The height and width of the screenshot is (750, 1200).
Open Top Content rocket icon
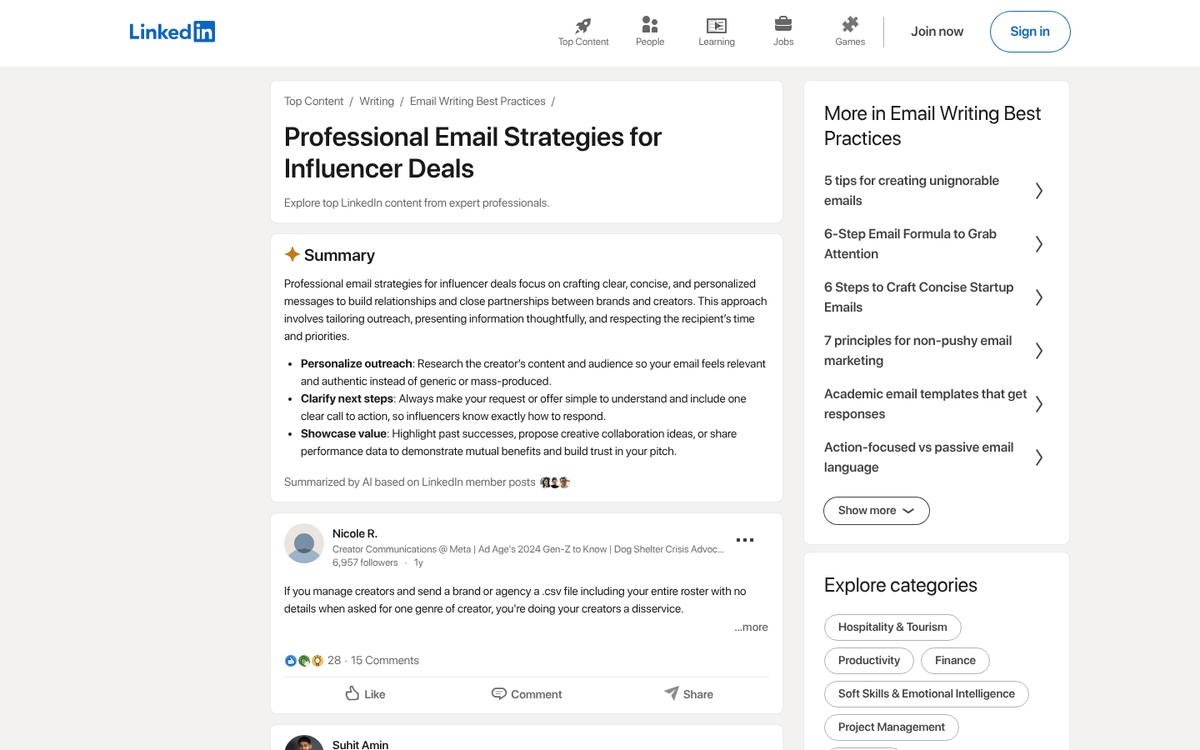(x=583, y=26)
